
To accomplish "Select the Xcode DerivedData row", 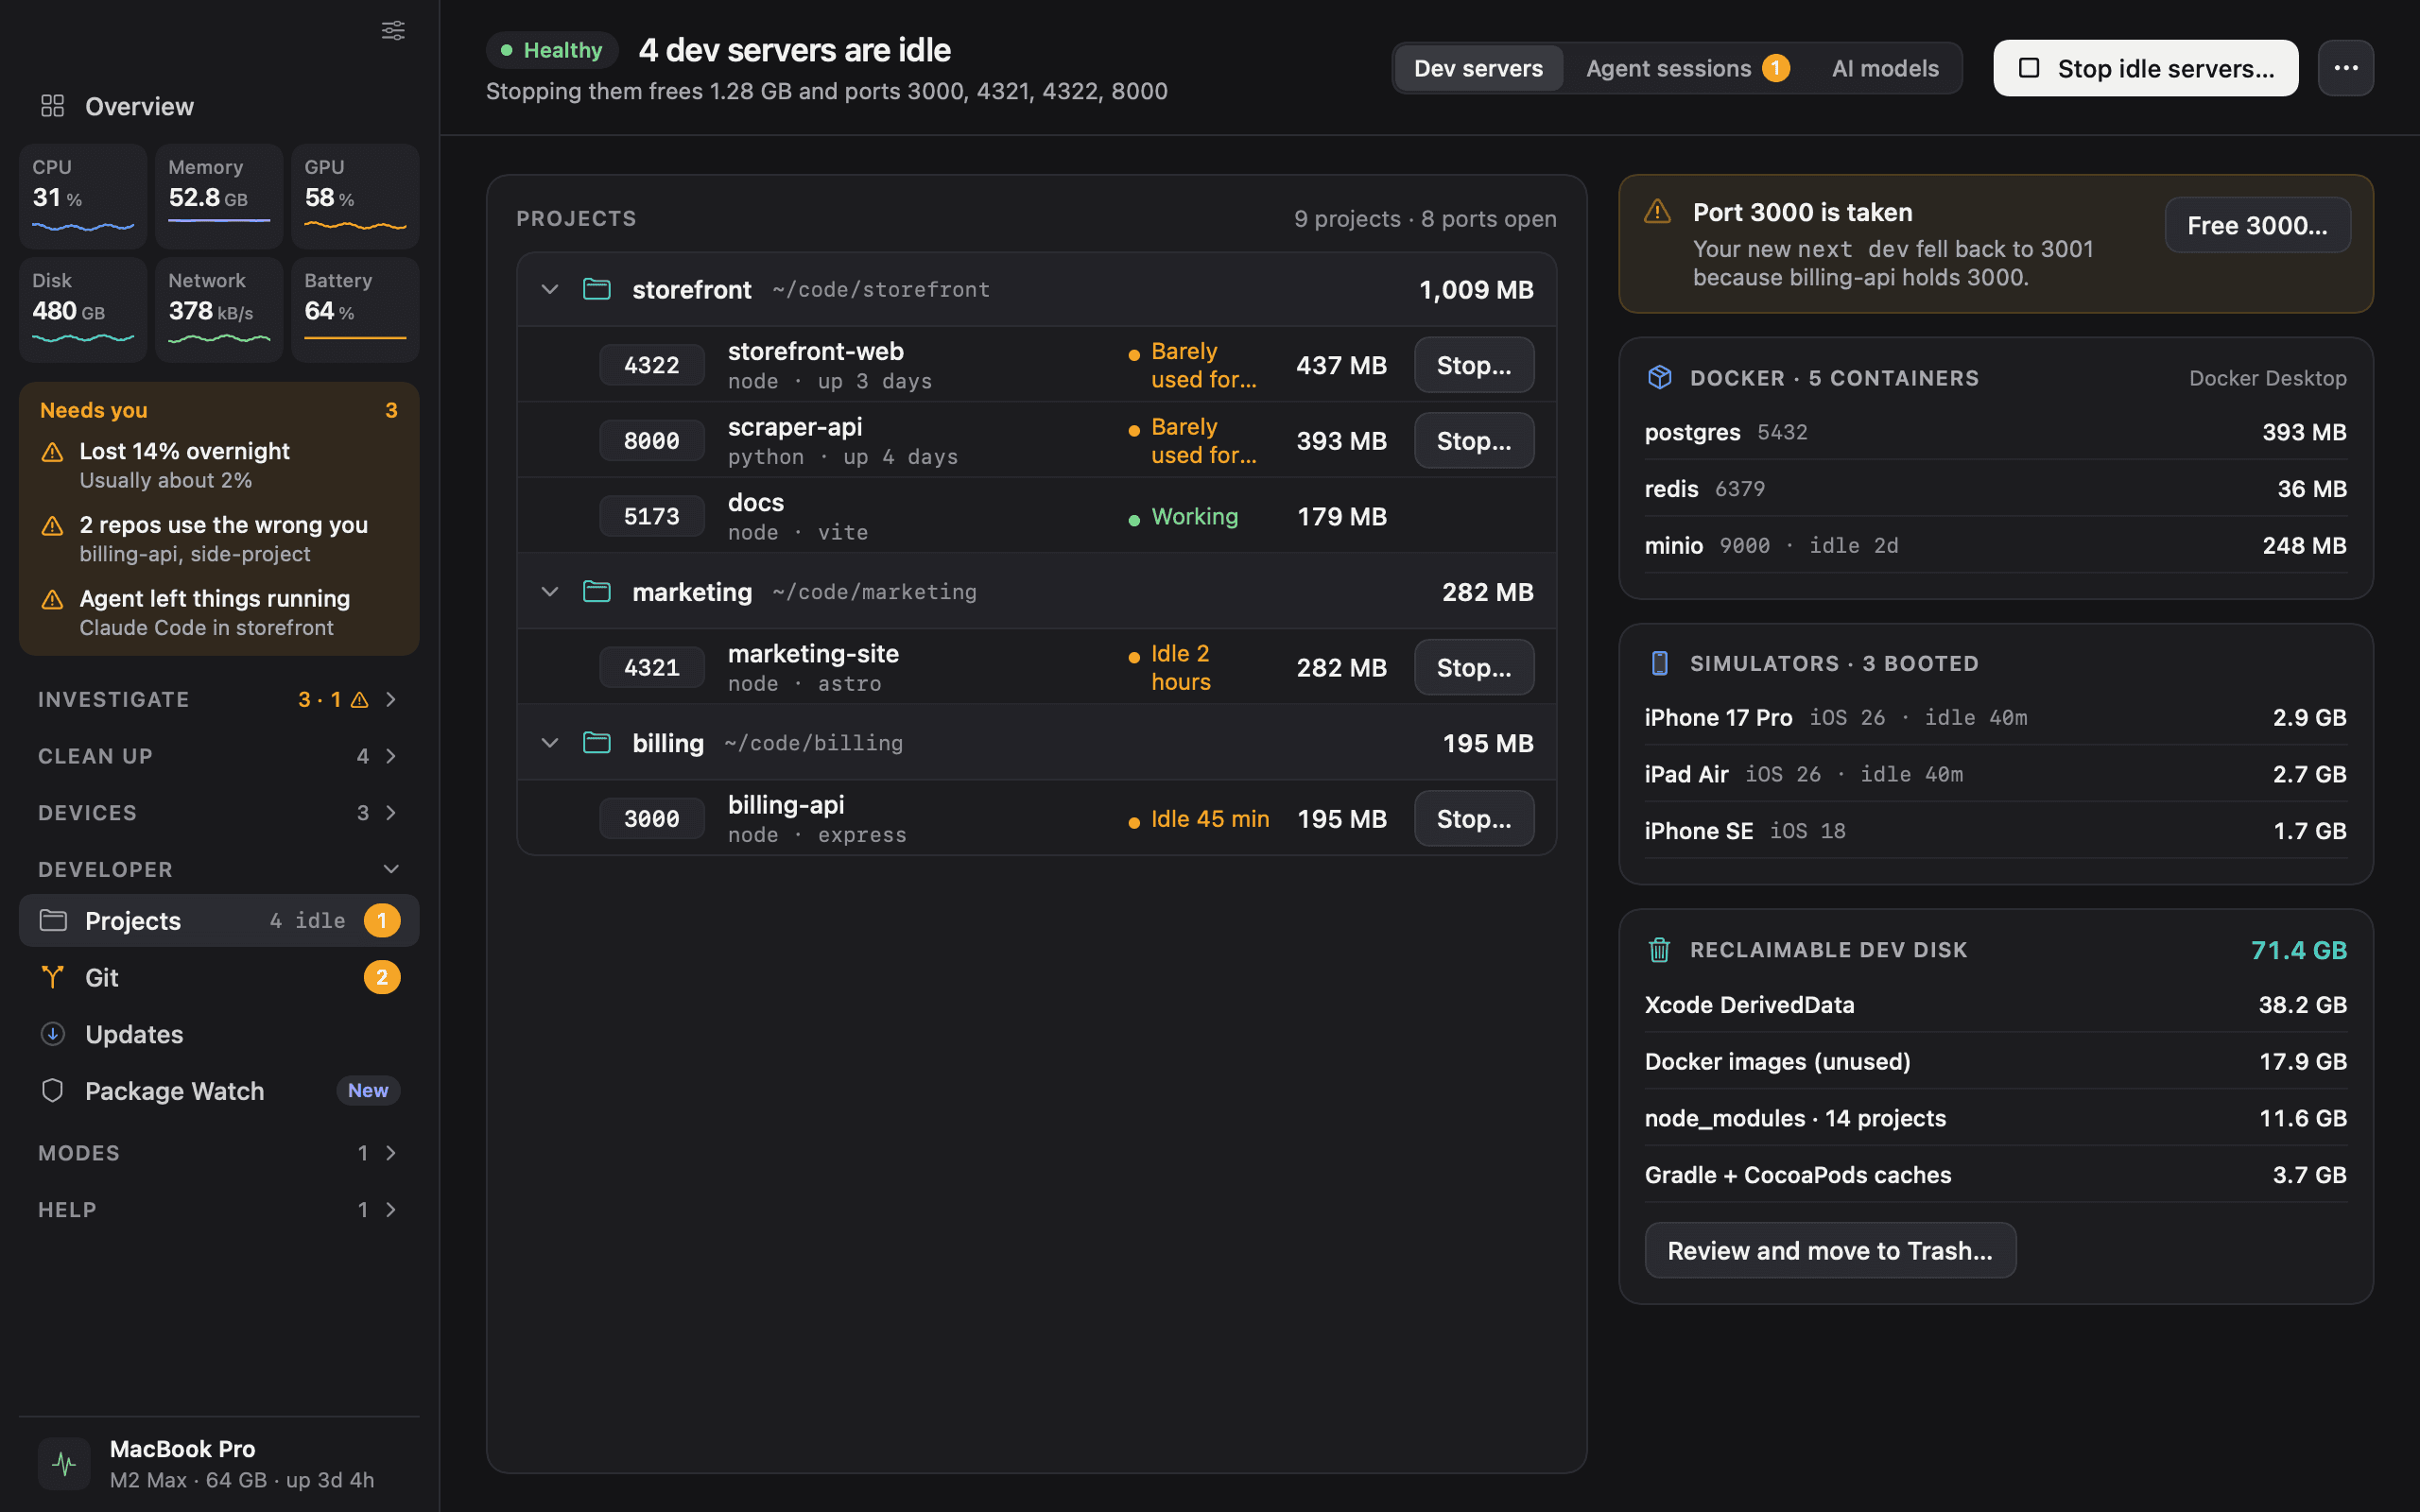I will pos(1995,1004).
